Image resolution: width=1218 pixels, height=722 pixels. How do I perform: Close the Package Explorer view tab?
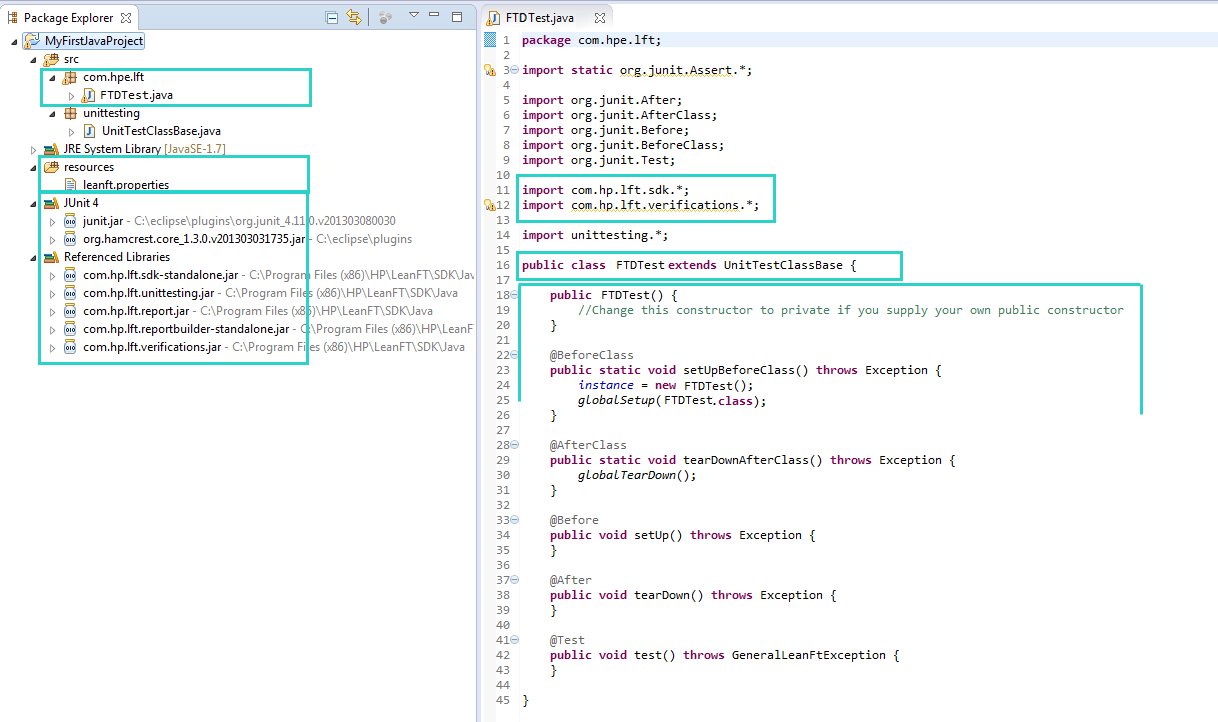pos(125,18)
